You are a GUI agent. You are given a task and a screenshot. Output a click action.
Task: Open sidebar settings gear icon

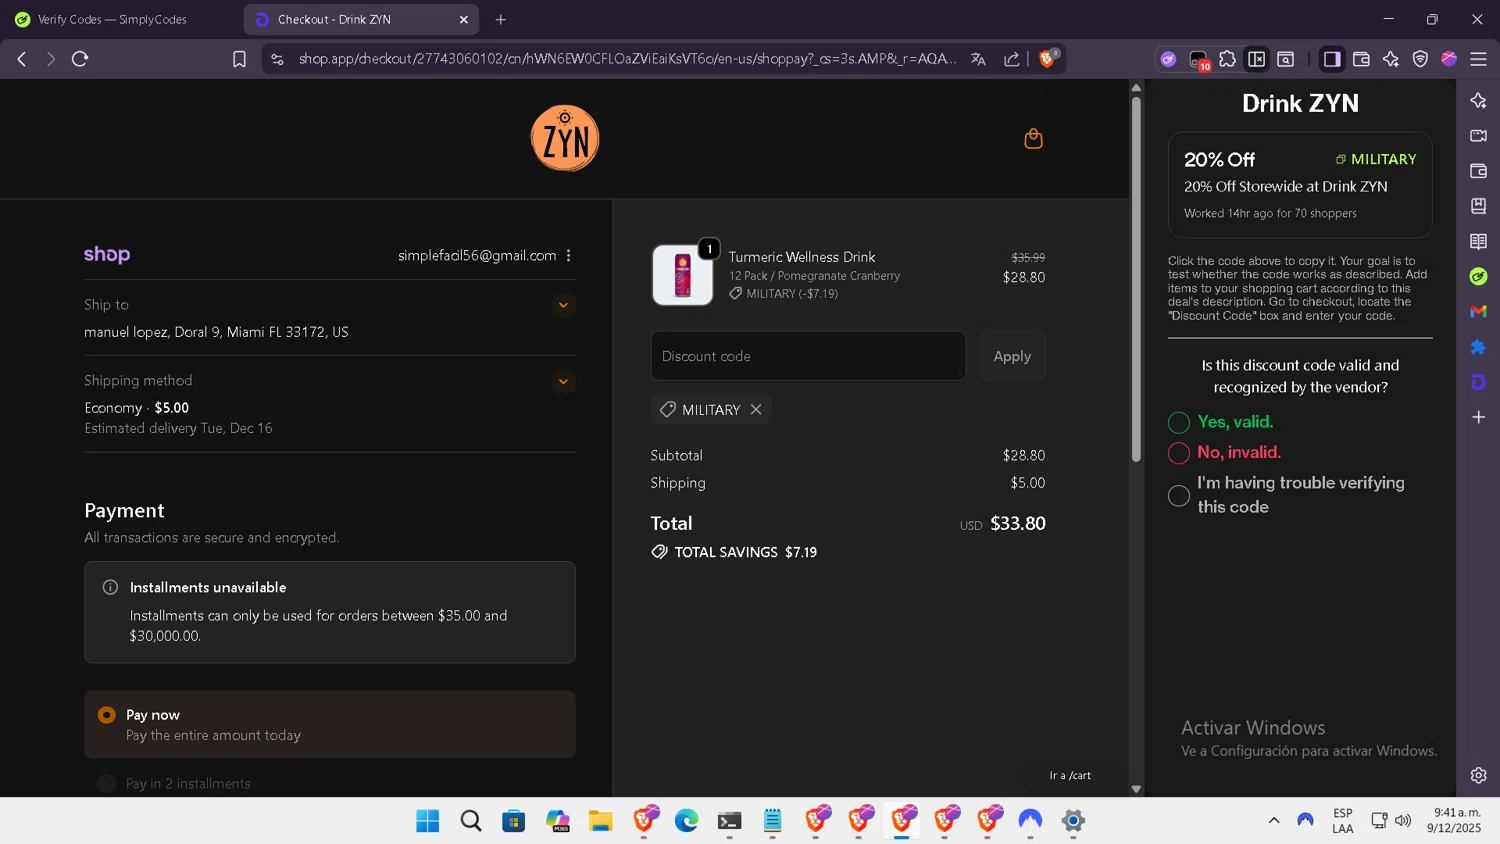coord(1478,775)
